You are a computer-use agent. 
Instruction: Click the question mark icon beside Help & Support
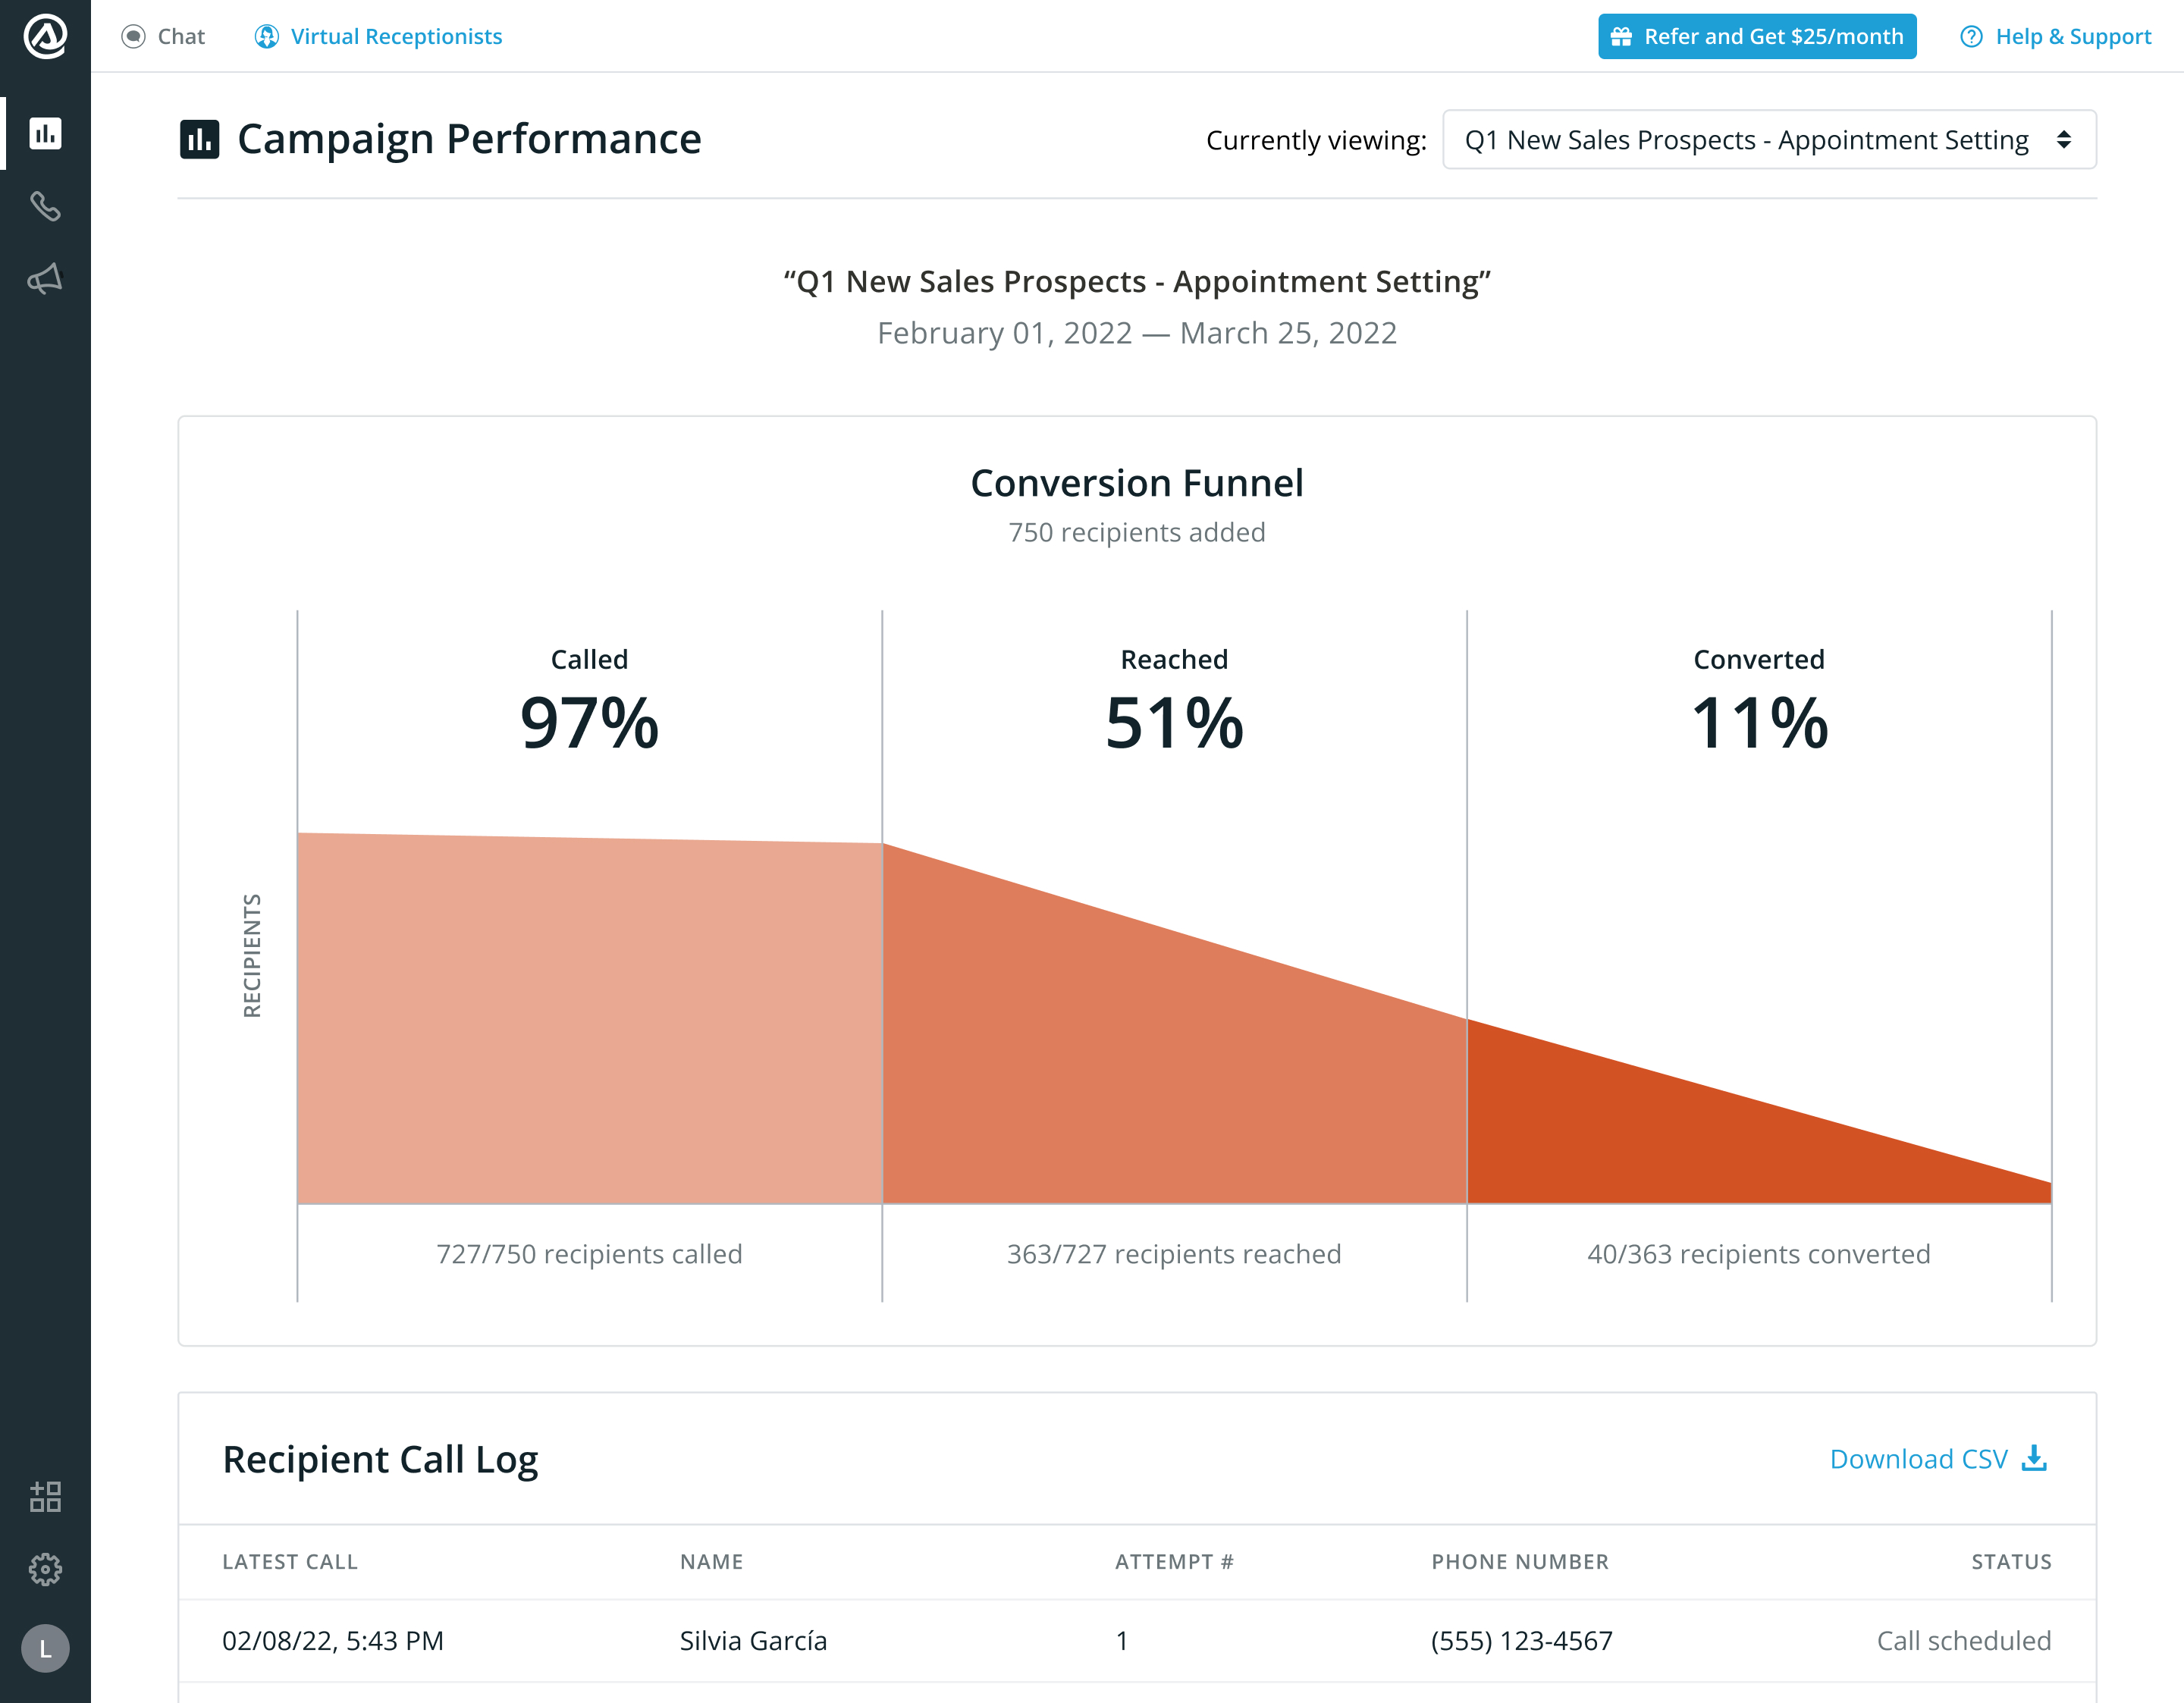coord(1971,36)
